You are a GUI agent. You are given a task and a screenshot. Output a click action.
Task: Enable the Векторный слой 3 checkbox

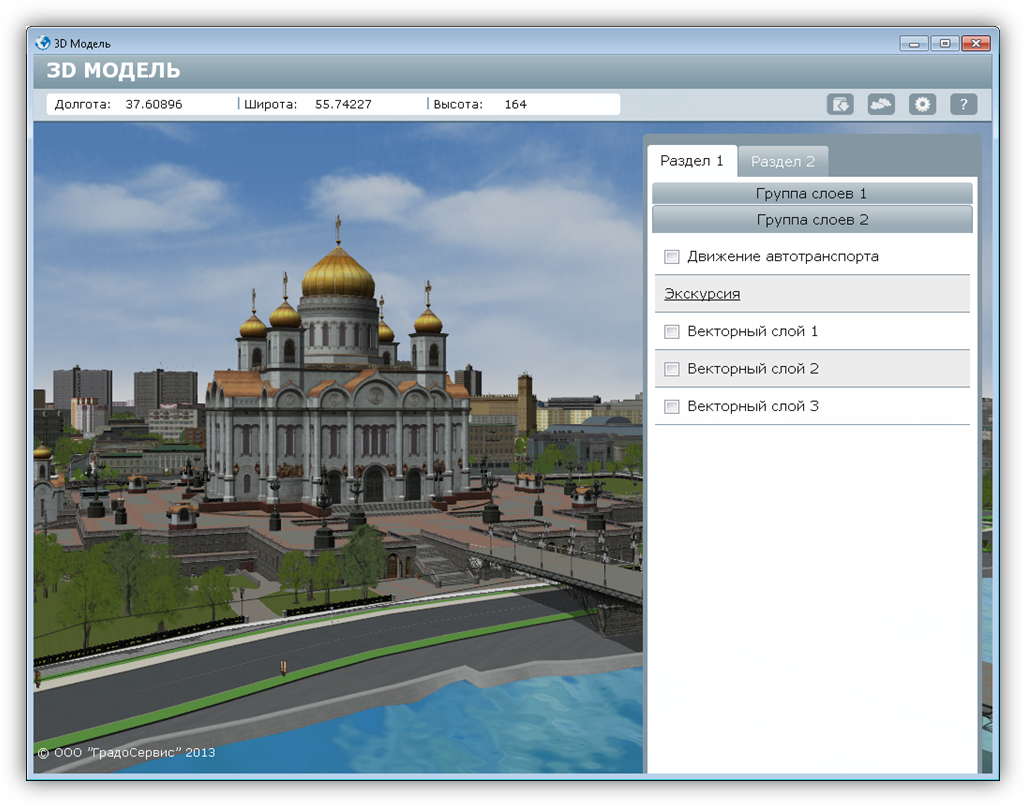(x=672, y=407)
